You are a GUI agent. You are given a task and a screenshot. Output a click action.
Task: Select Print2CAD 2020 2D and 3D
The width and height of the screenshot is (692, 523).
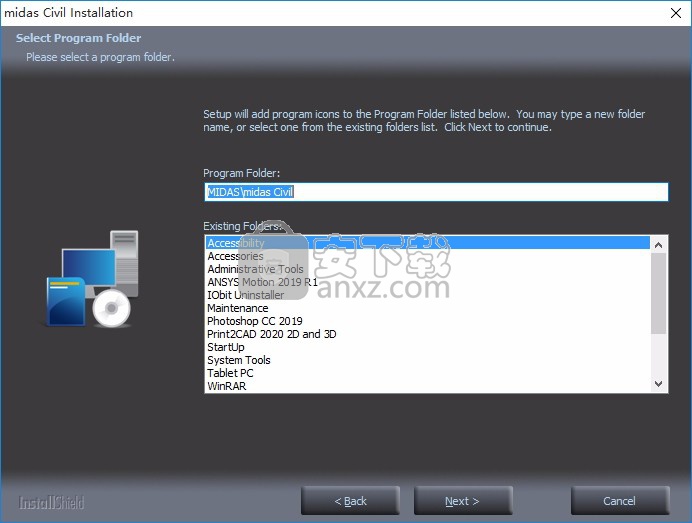point(271,334)
